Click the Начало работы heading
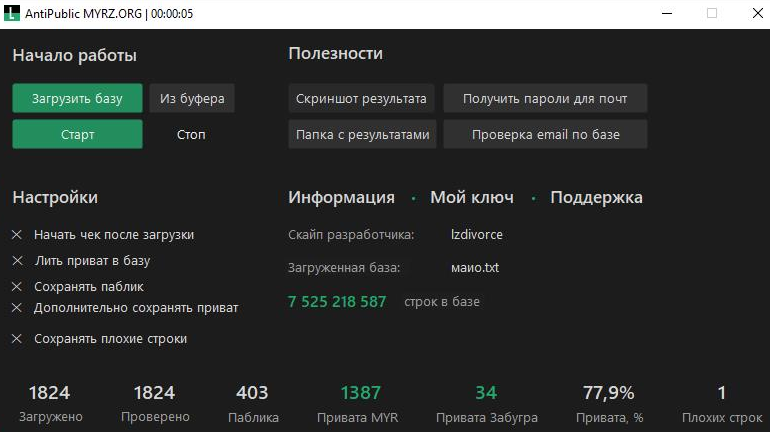The height and width of the screenshot is (432, 770). point(75,55)
